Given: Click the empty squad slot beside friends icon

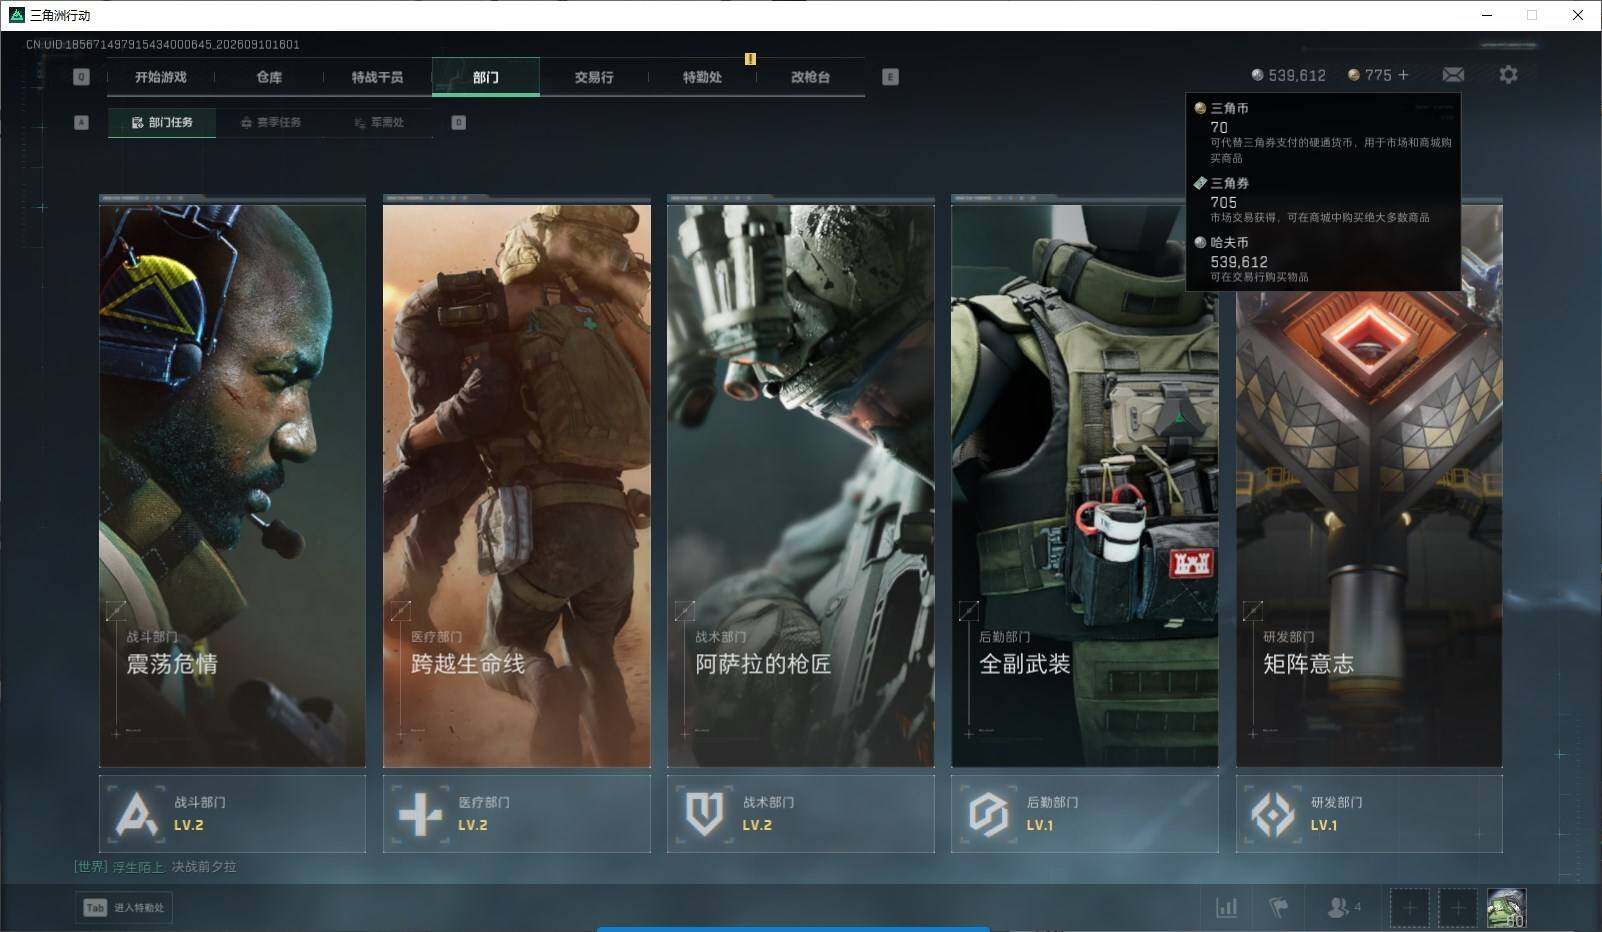Looking at the screenshot, I should pyautogui.click(x=1409, y=908).
